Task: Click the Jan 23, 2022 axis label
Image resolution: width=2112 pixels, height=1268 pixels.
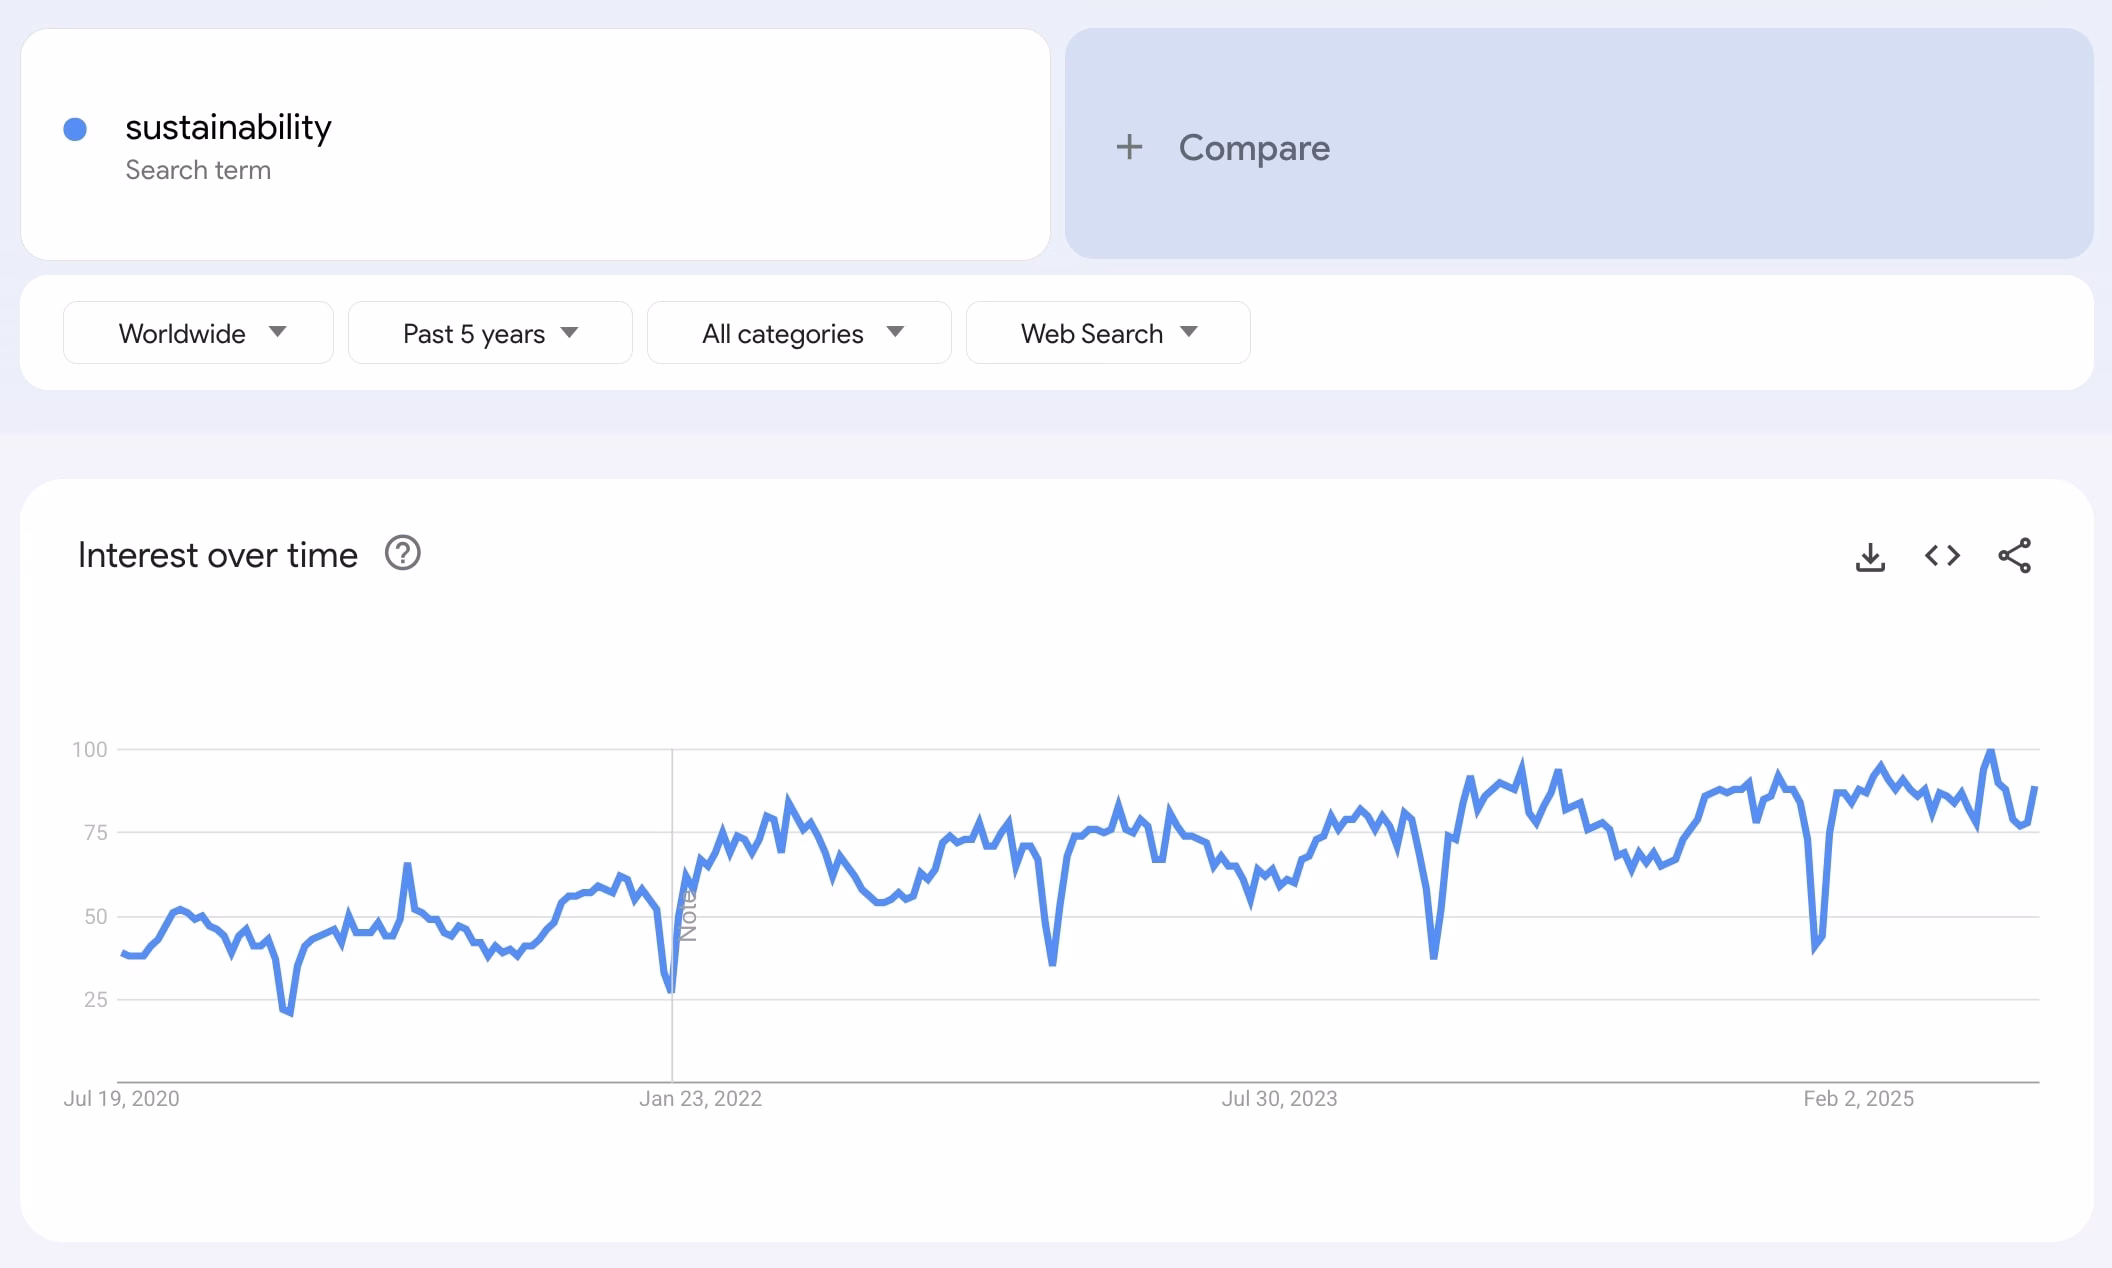Action: pos(700,1098)
